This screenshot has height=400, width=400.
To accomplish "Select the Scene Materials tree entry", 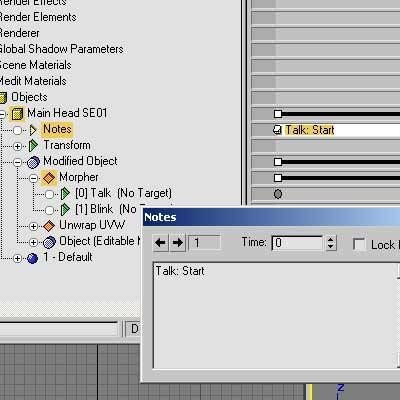I will coord(35,65).
